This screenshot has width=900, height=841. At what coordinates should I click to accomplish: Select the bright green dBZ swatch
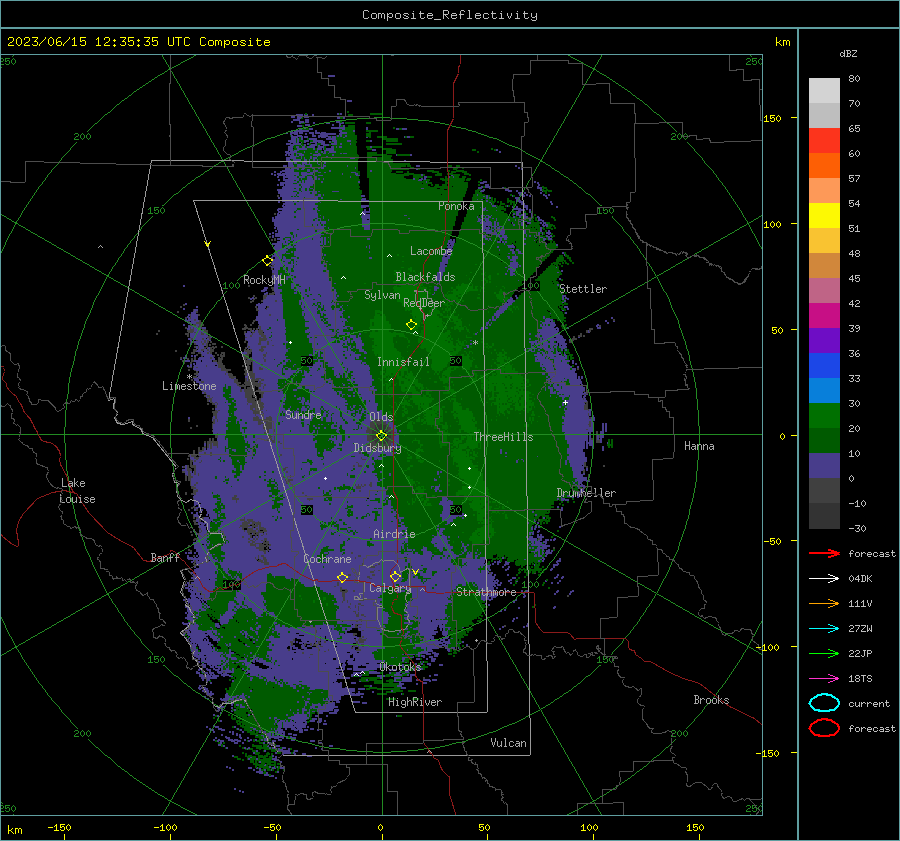coord(824,416)
